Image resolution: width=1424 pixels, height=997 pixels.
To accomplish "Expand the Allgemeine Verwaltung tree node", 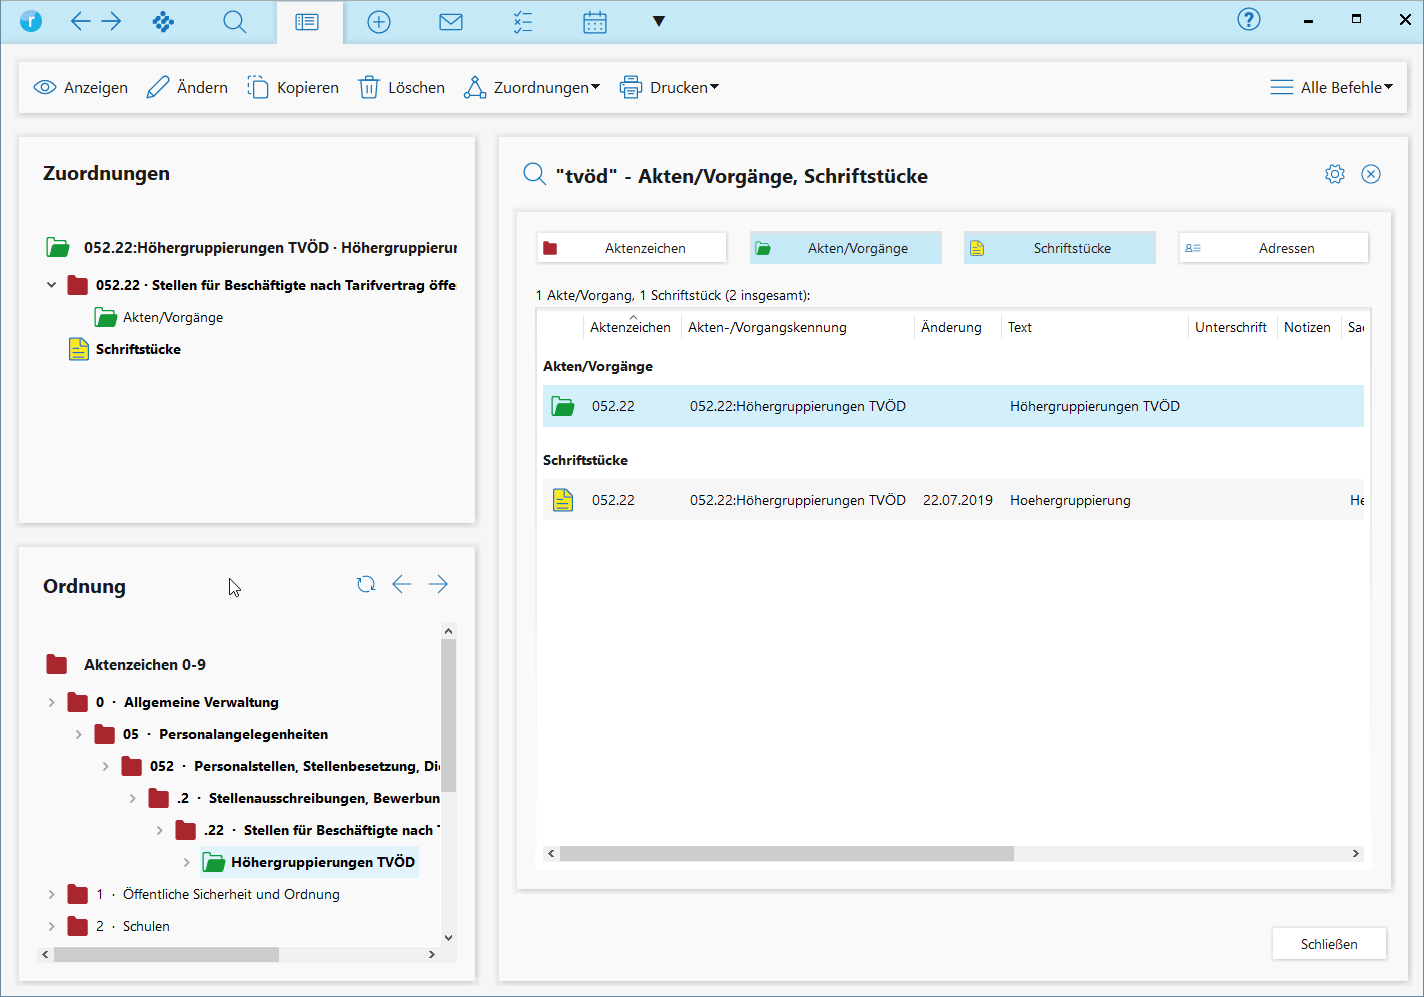I will [52, 702].
